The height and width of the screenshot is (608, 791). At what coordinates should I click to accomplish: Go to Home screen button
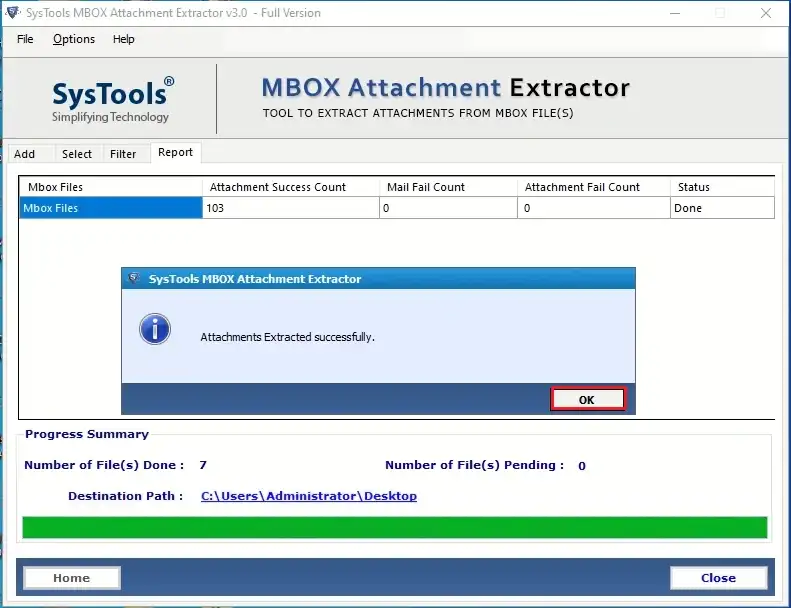coord(72,578)
